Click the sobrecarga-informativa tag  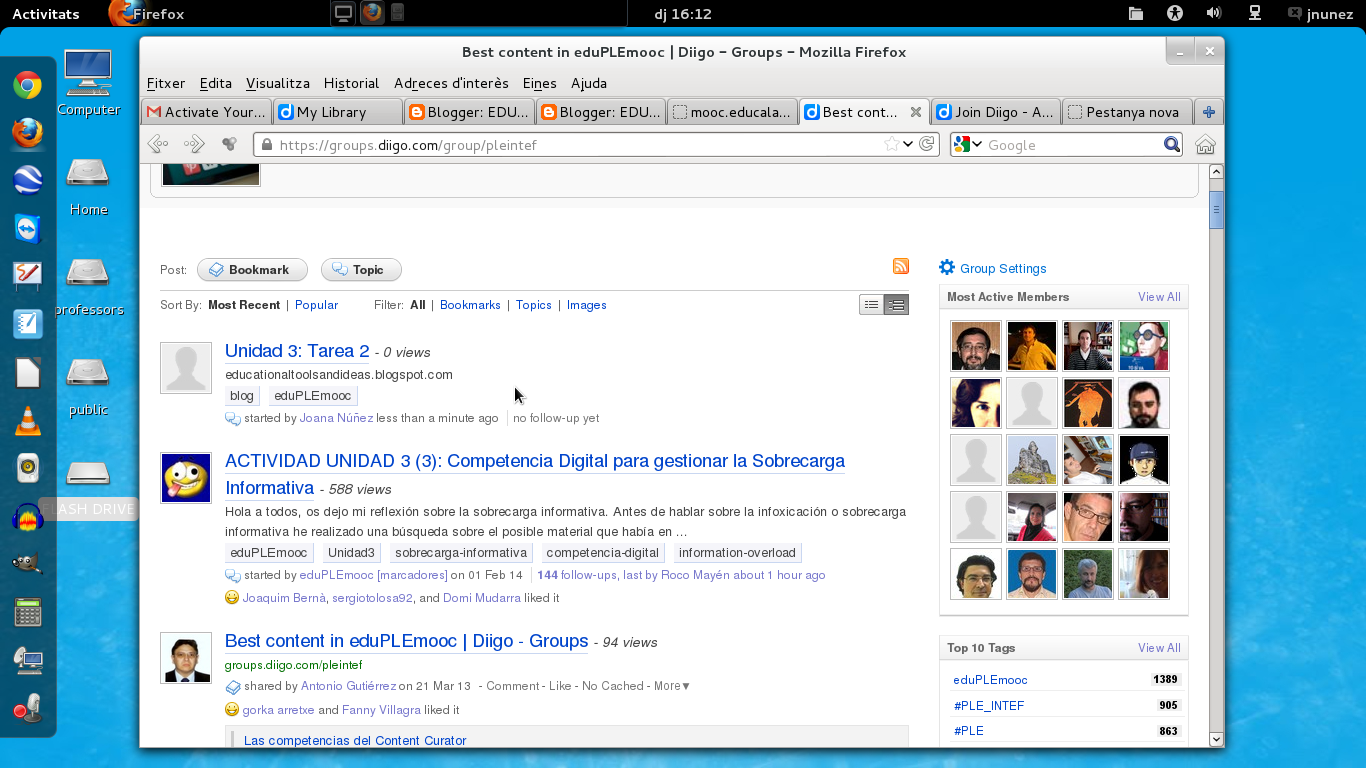(460, 553)
